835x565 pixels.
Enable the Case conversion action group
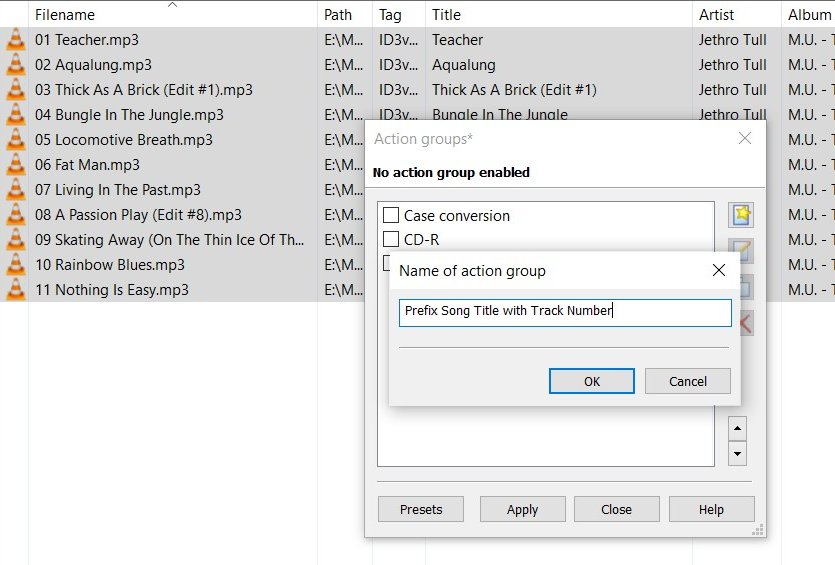pyautogui.click(x=392, y=216)
